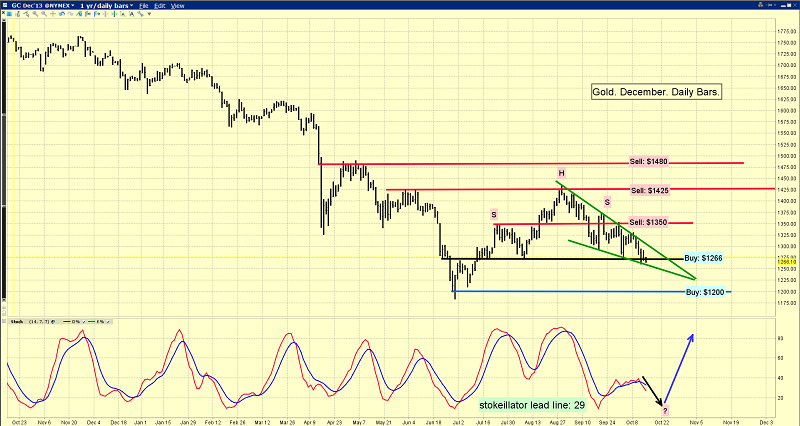Toggle the red K% line checkbox
Viewport: 800px width, 426px height.
click(x=108, y=322)
